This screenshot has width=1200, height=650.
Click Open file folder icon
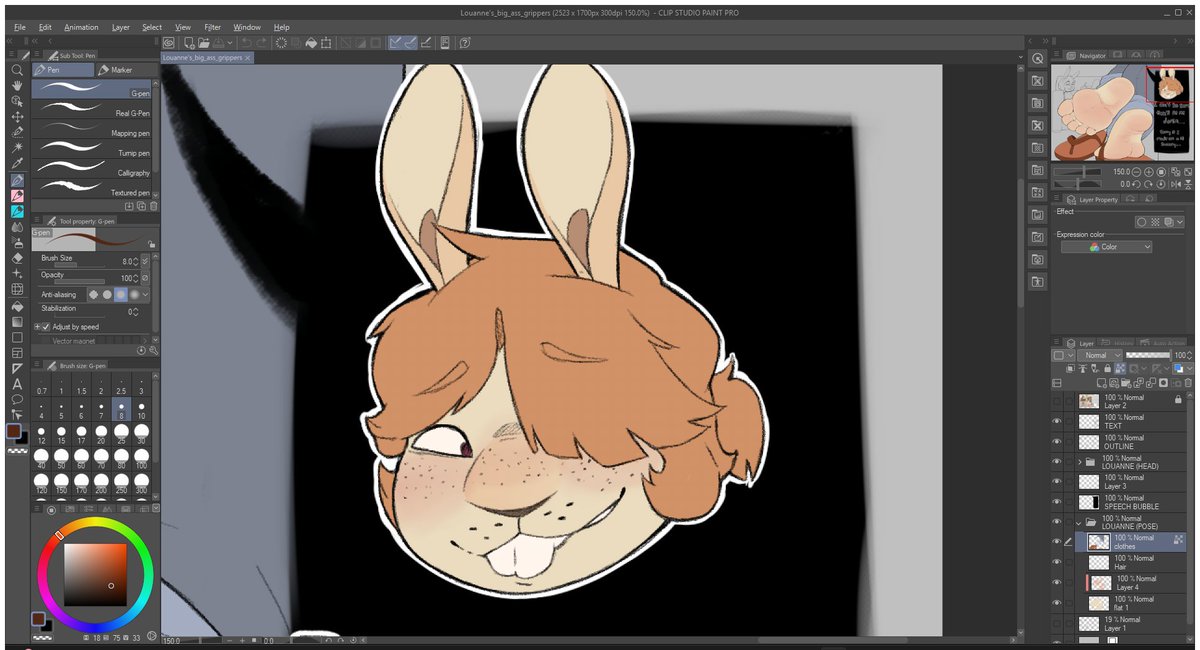204,43
